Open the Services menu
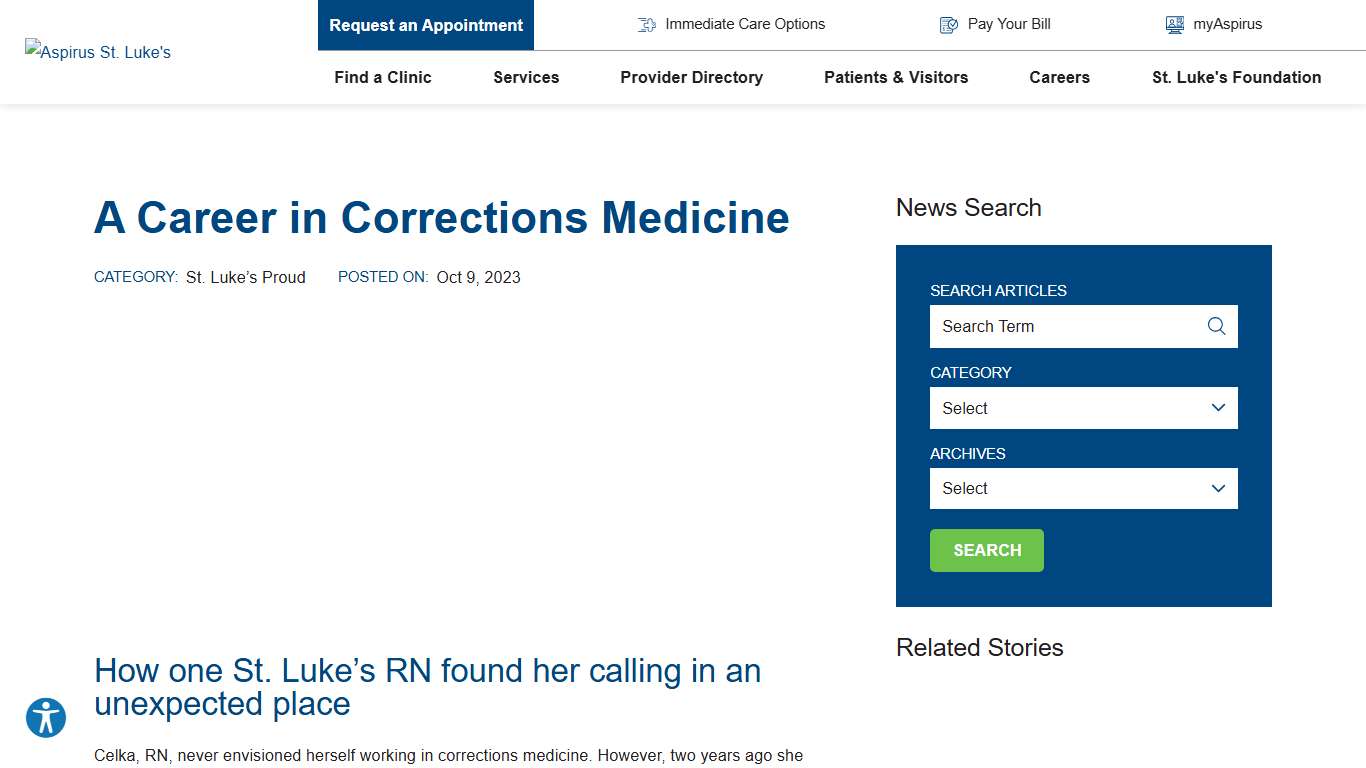Viewport: 1366px width, 768px height. [525, 77]
